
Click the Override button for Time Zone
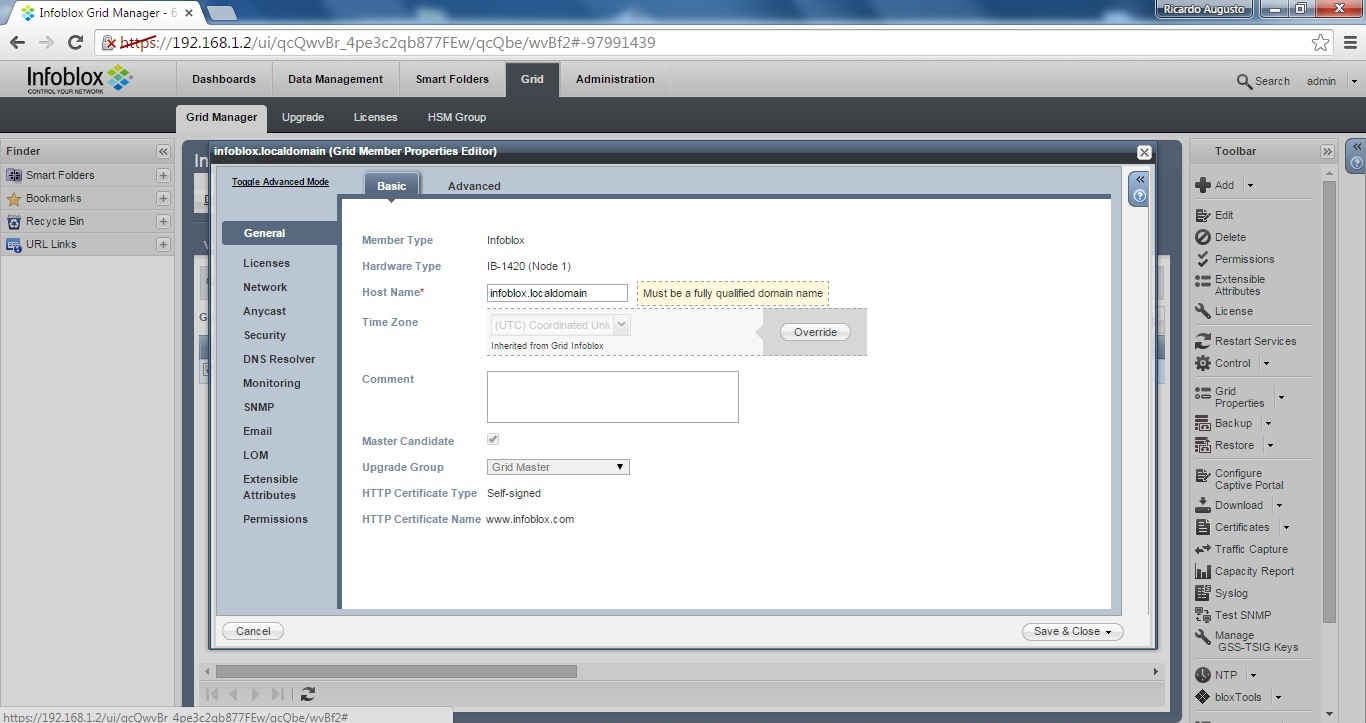tap(815, 332)
